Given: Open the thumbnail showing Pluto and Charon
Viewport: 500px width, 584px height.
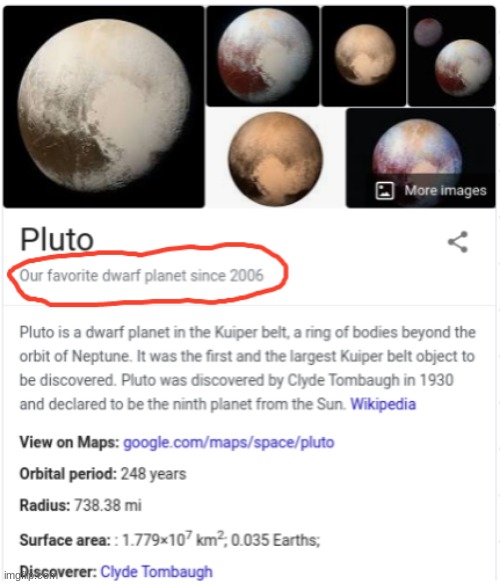Looking at the screenshot, I should coord(452,56).
